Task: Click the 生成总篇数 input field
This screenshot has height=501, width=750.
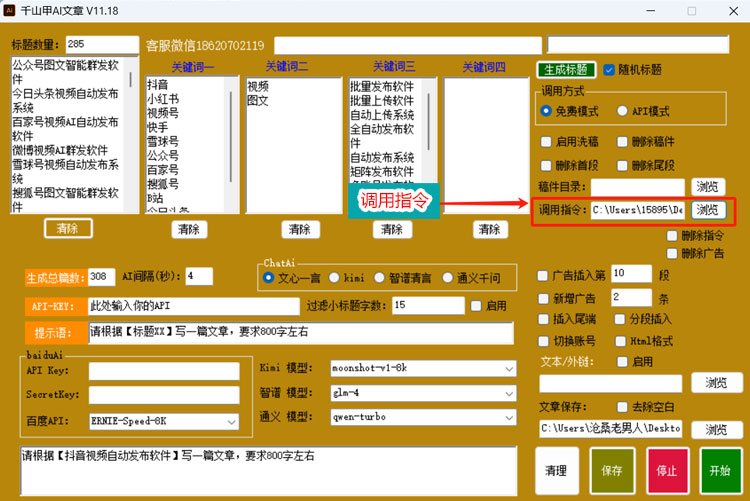Action: coord(101,277)
